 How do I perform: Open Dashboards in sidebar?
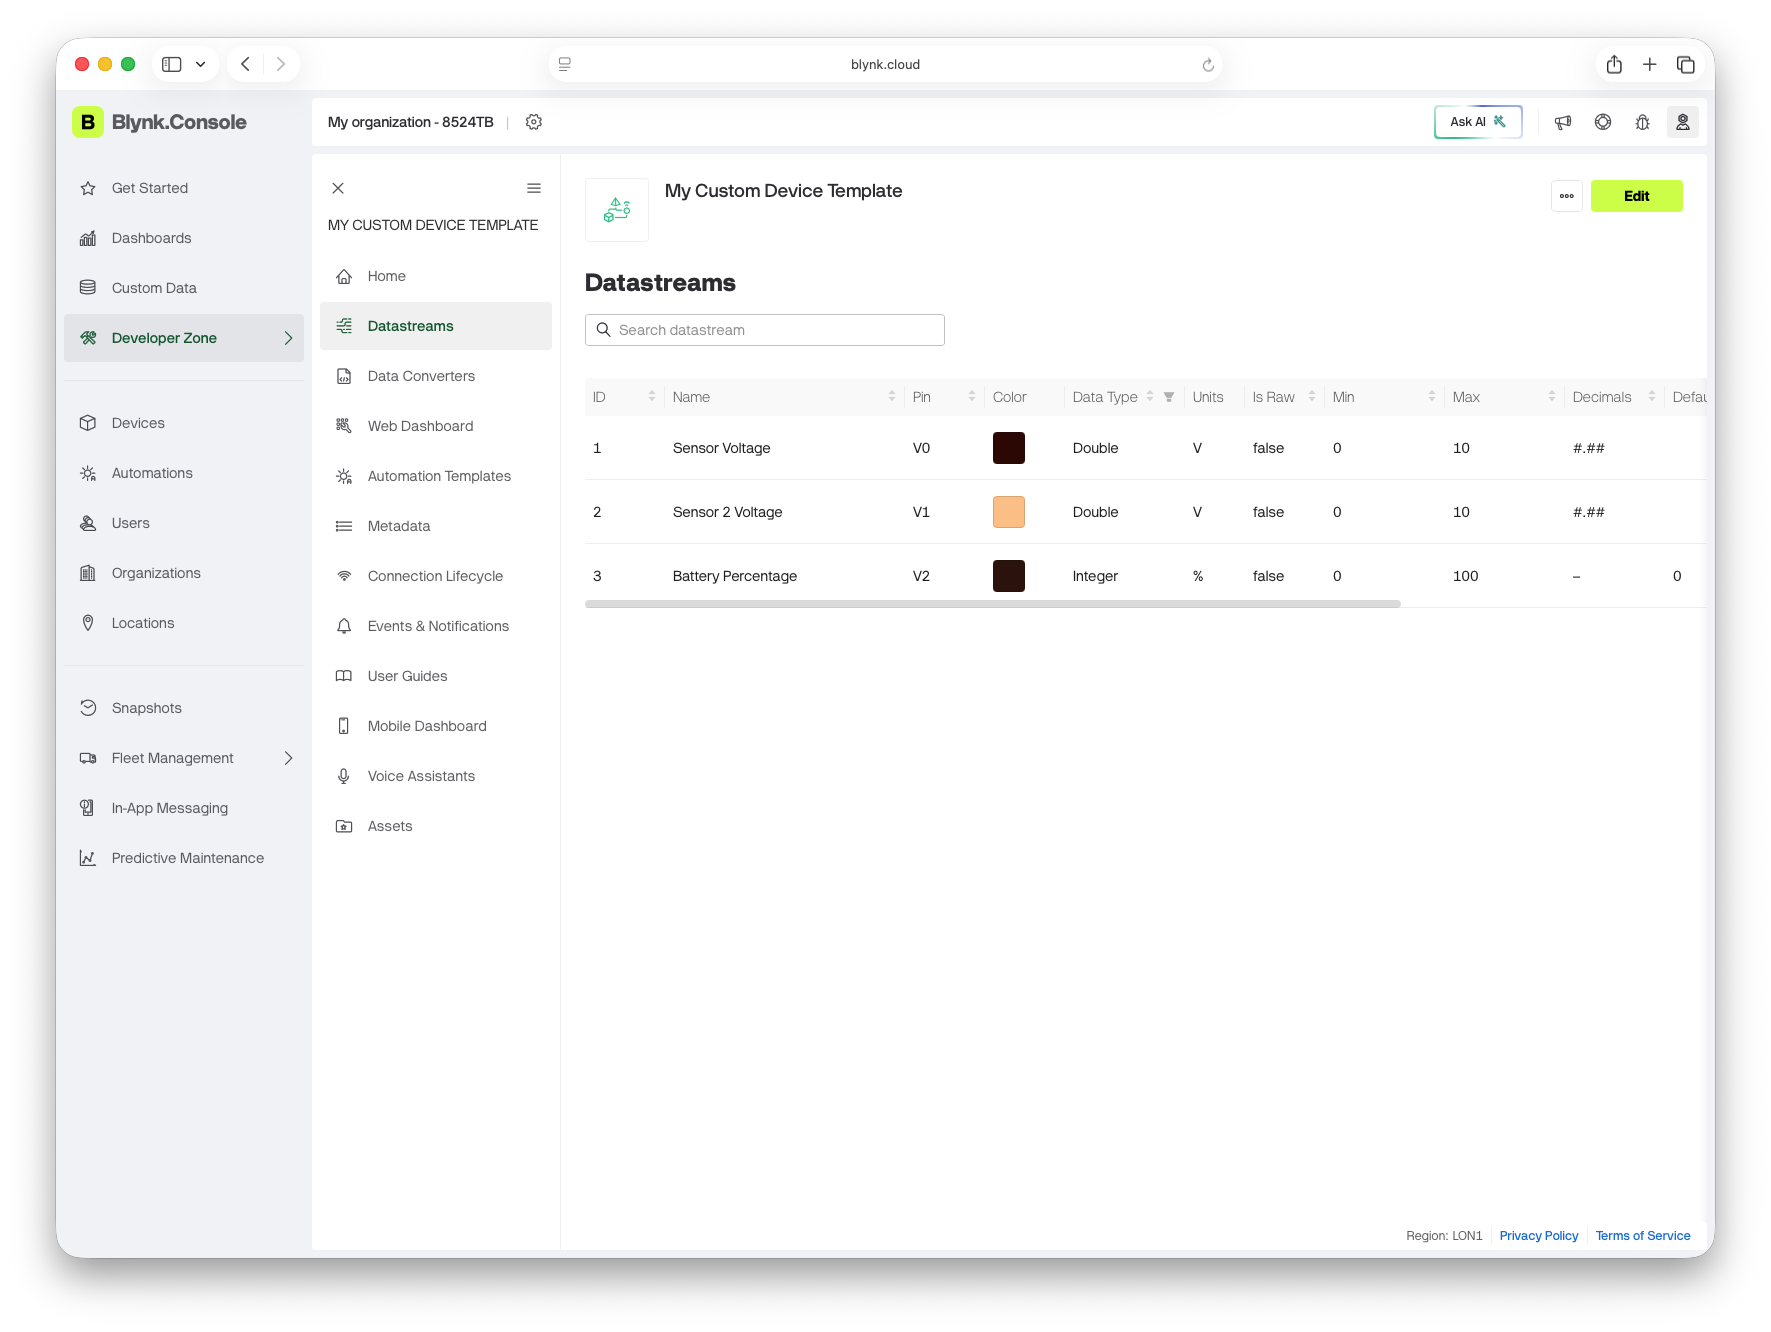(184, 238)
